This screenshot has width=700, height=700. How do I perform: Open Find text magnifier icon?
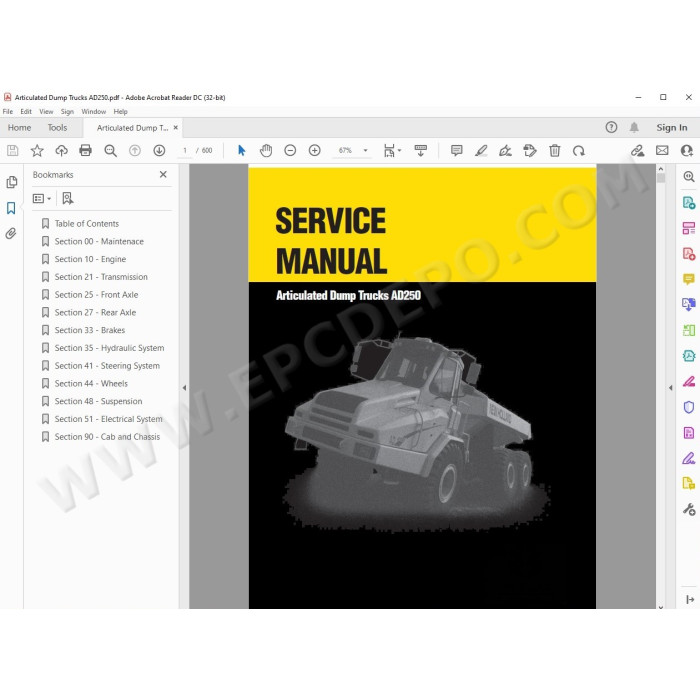110,151
